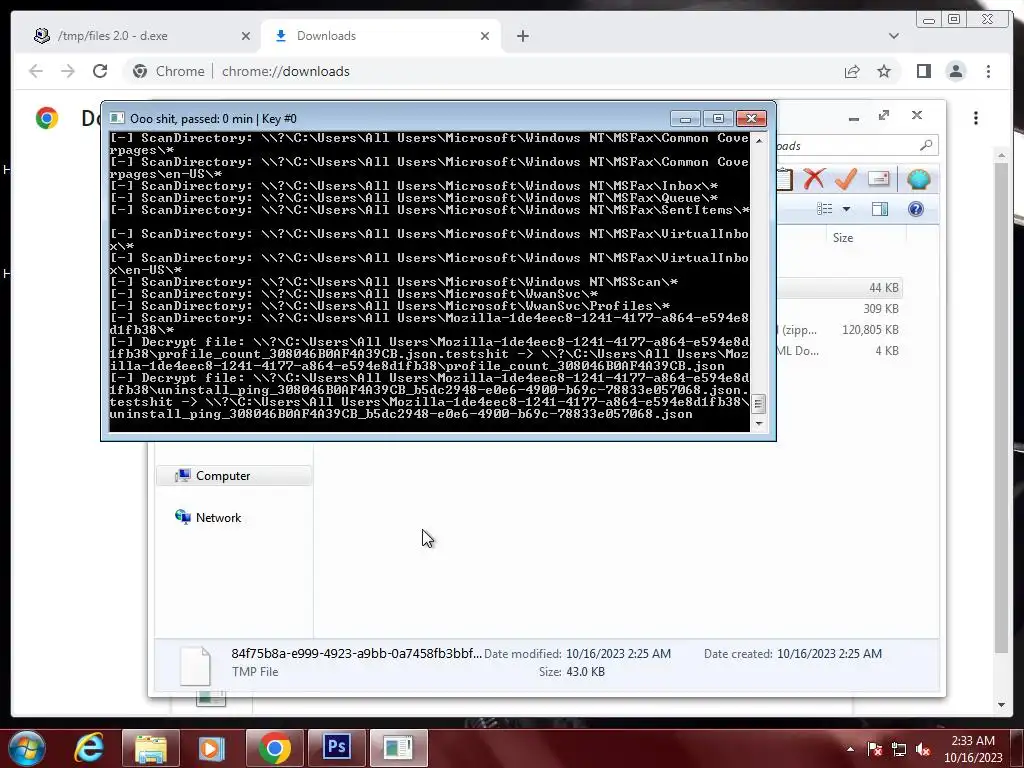This screenshot has width=1024, height=768.
Task: Select the 44 KB file row
Action: (x=839, y=288)
